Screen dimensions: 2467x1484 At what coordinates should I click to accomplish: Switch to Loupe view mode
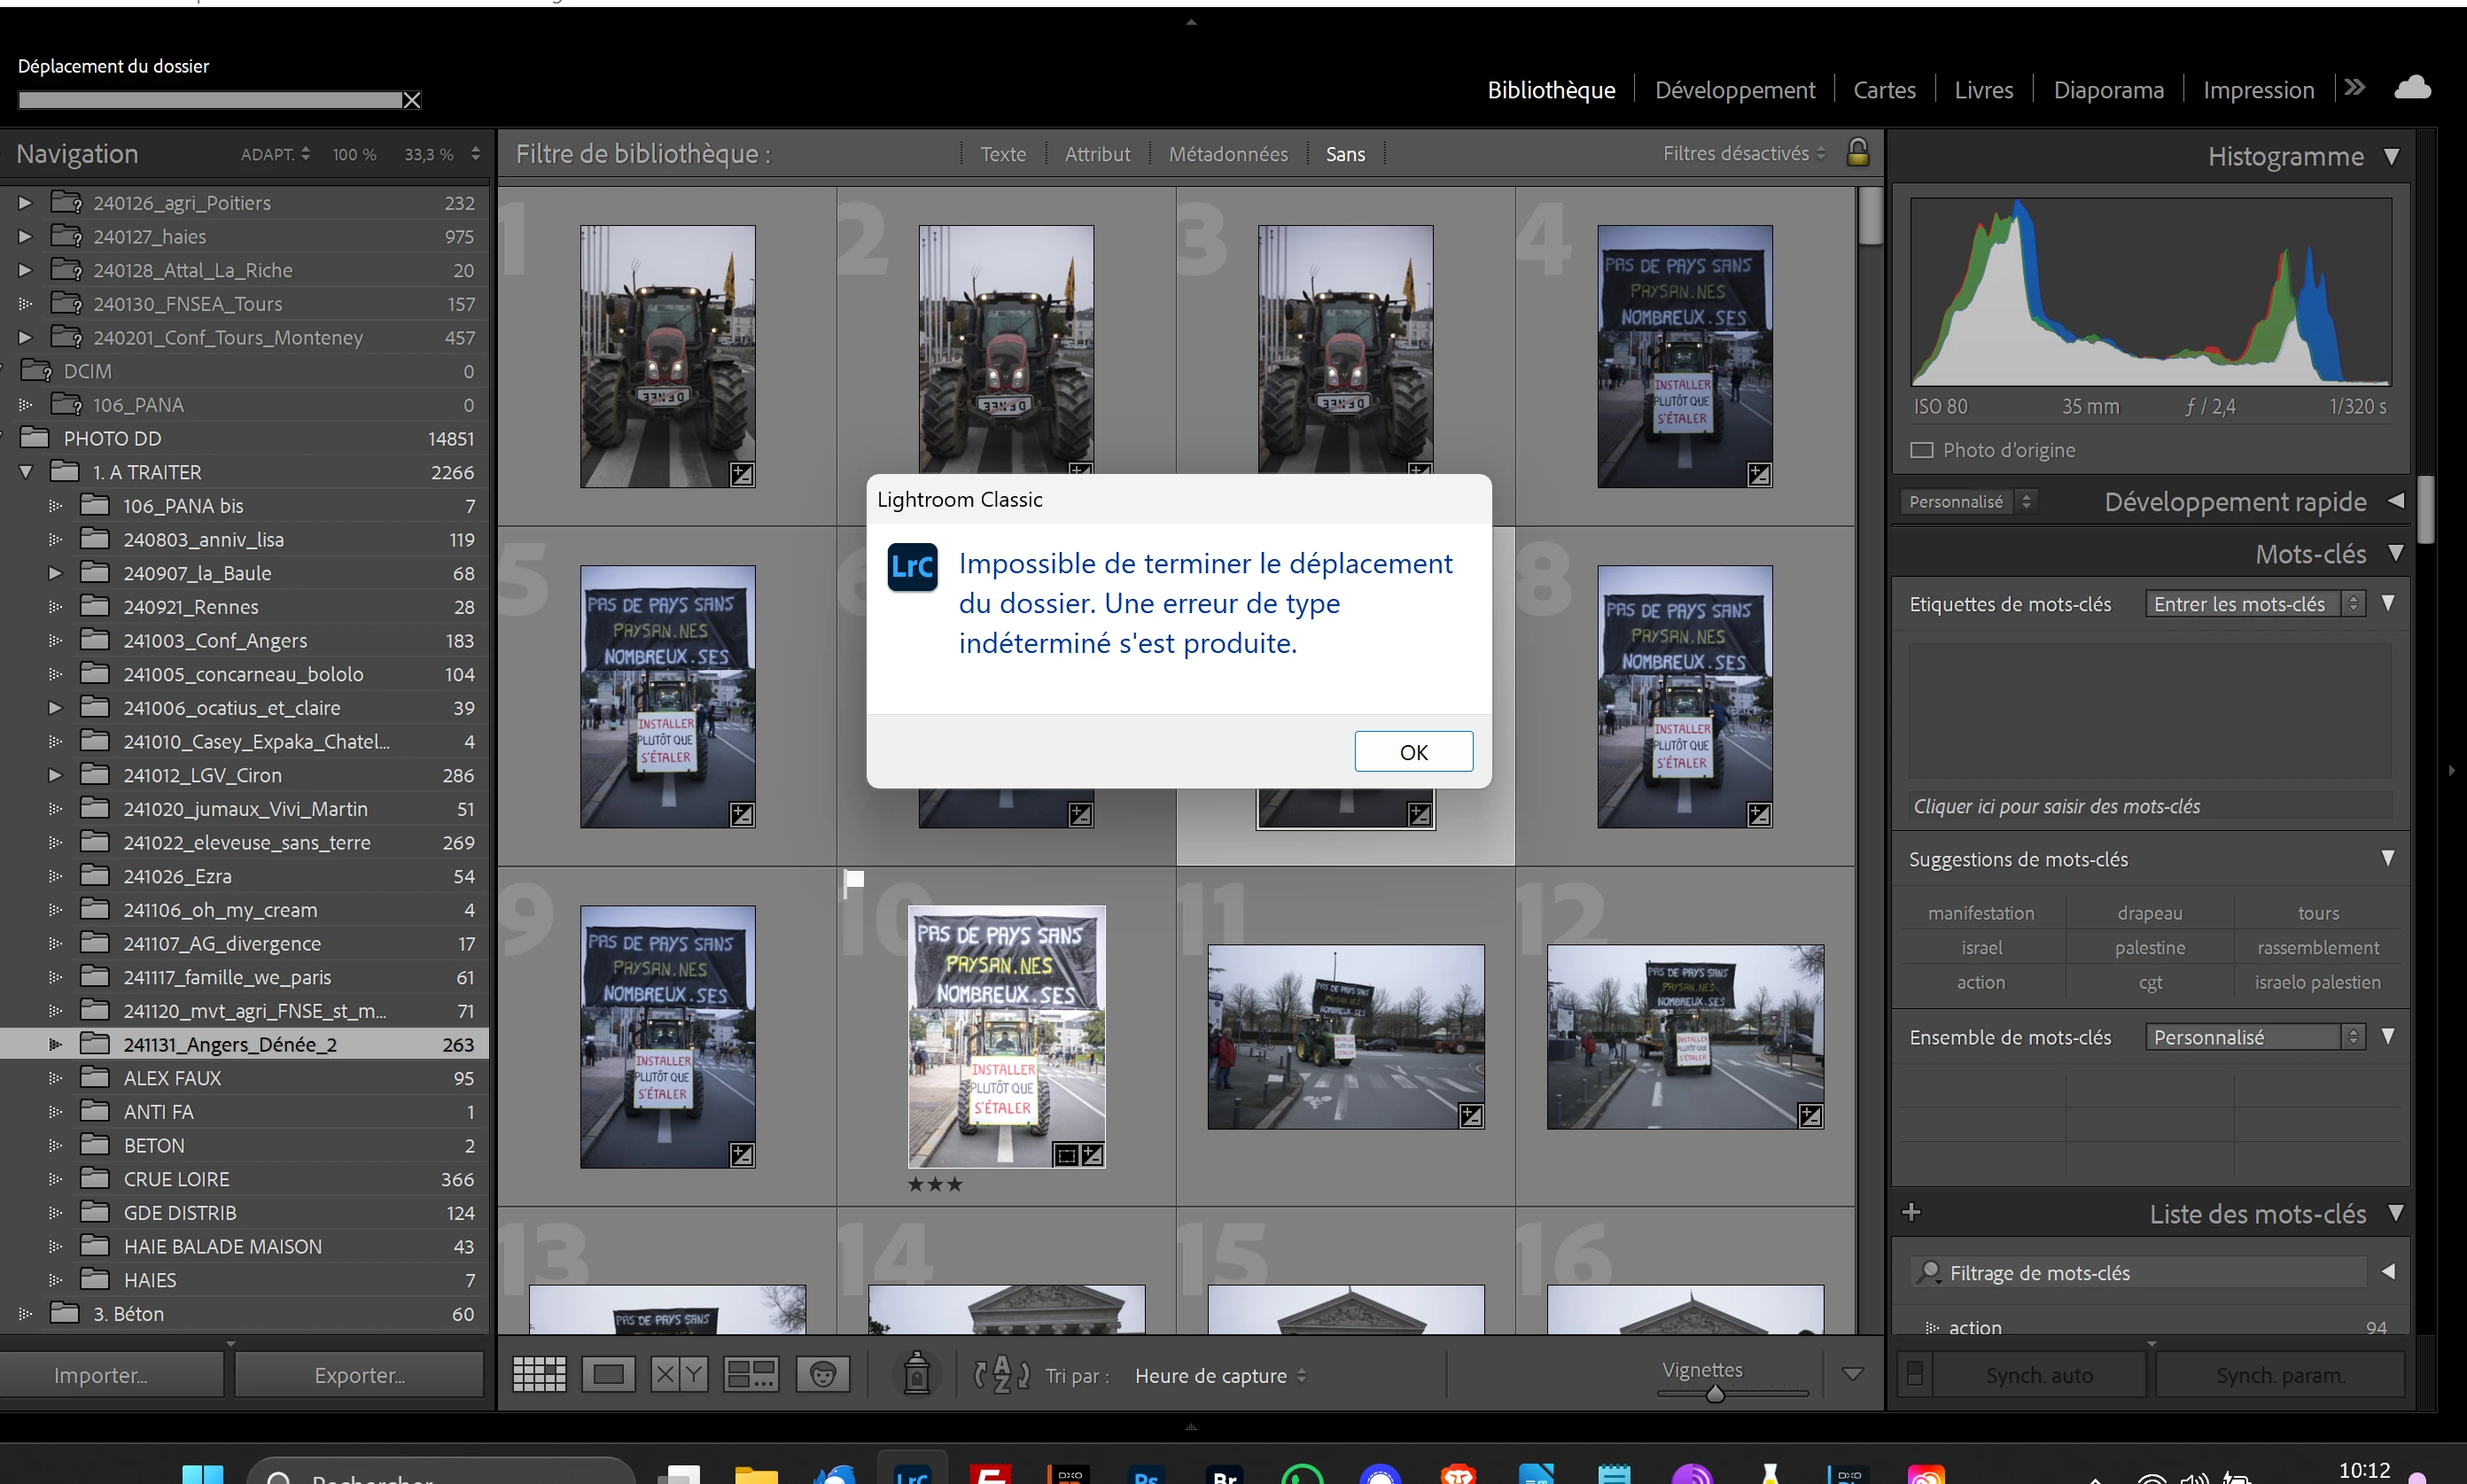pos(608,1374)
